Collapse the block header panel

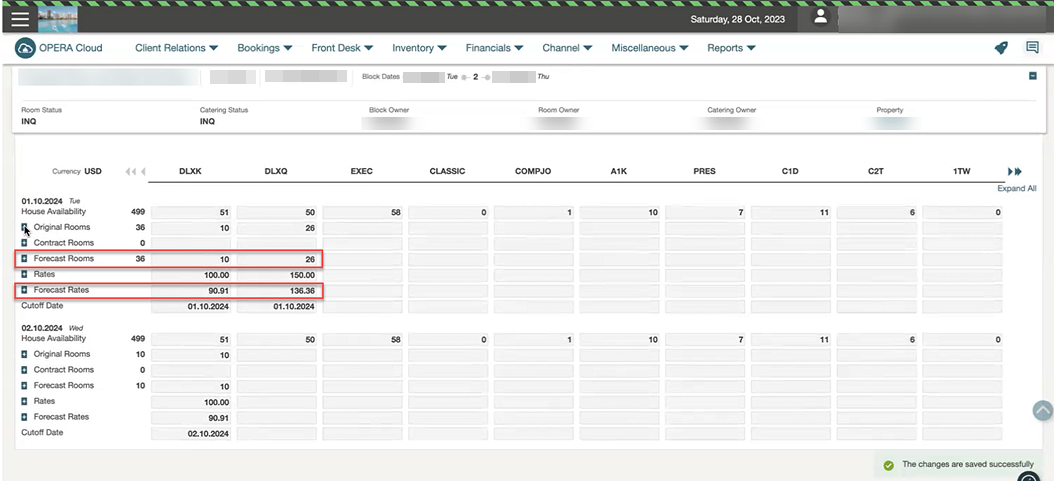click(x=1032, y=77)
